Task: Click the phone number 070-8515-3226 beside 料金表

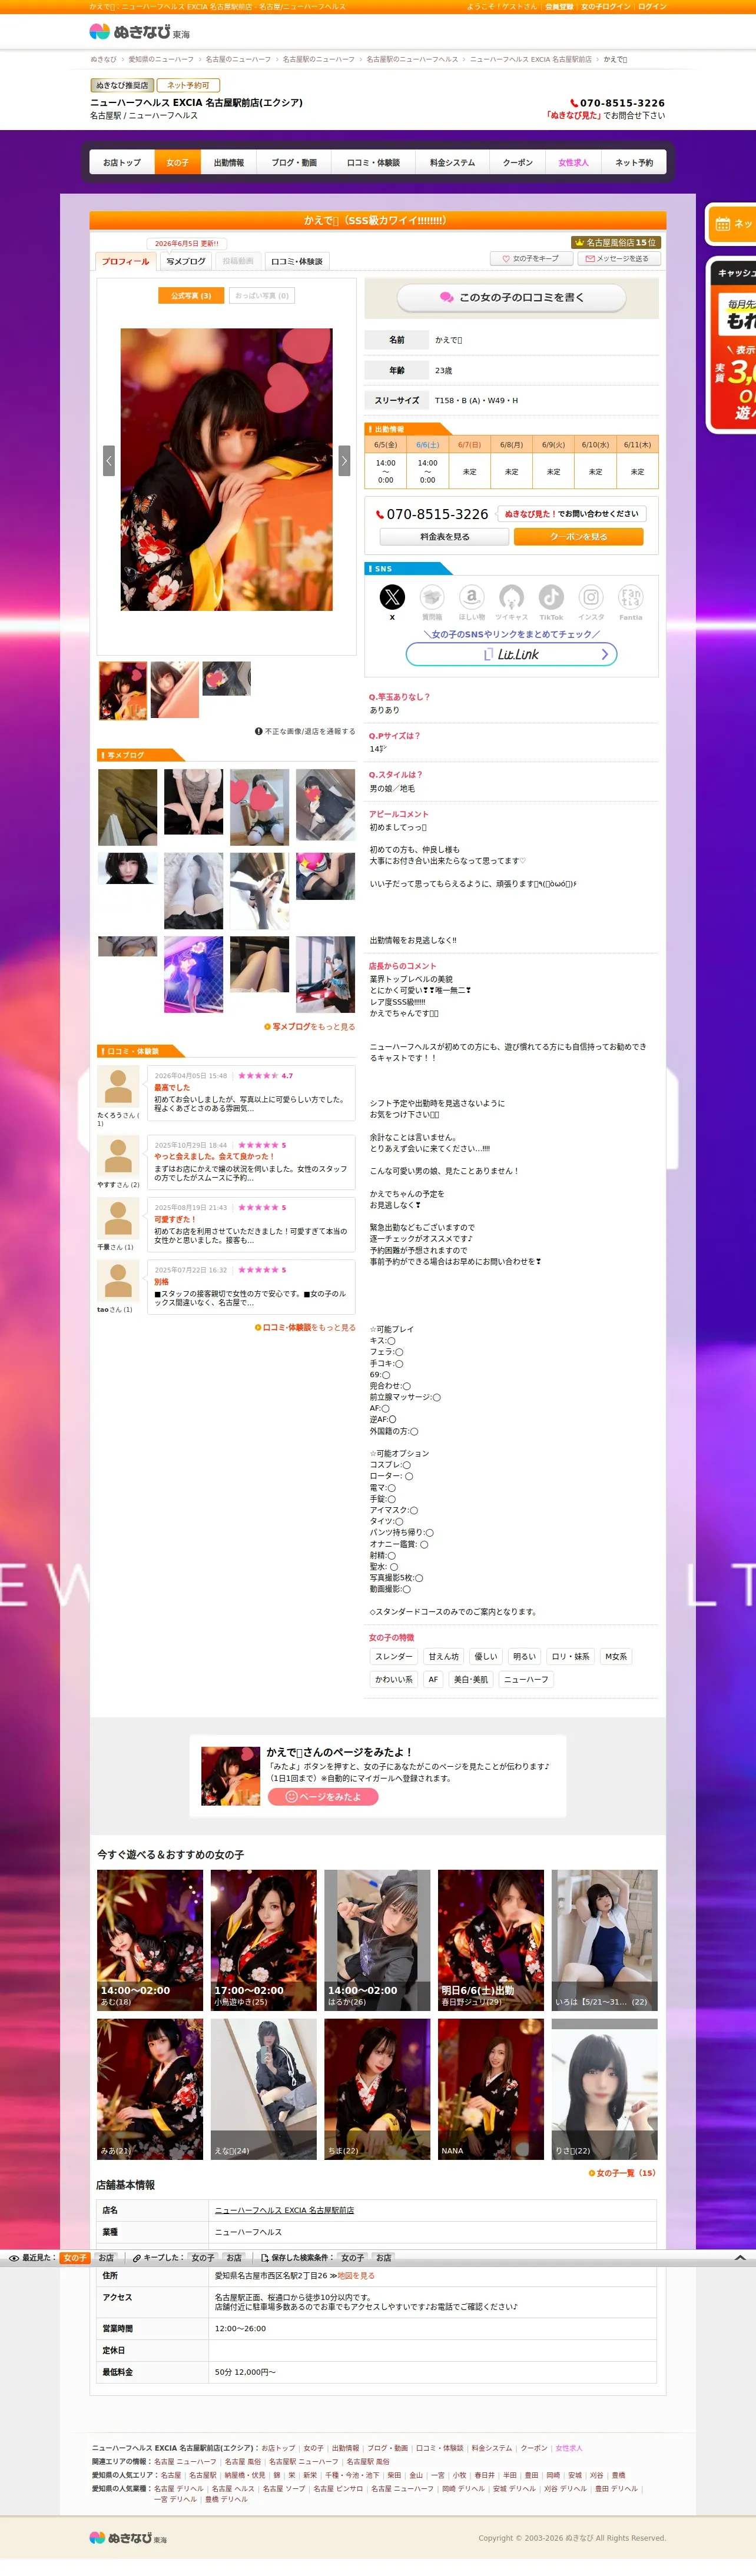Action: (437, 514)
